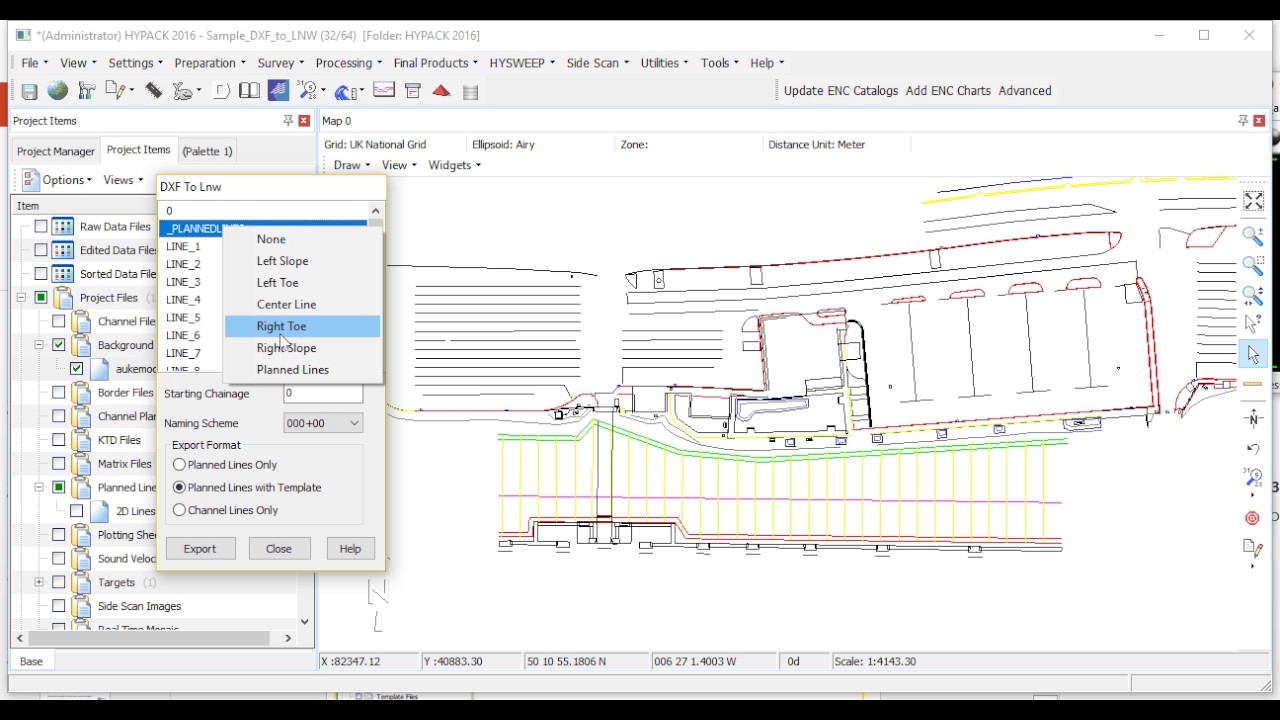Click the hardware setup icon beside globe
1280x720 pixels.
tap(87, 91)
